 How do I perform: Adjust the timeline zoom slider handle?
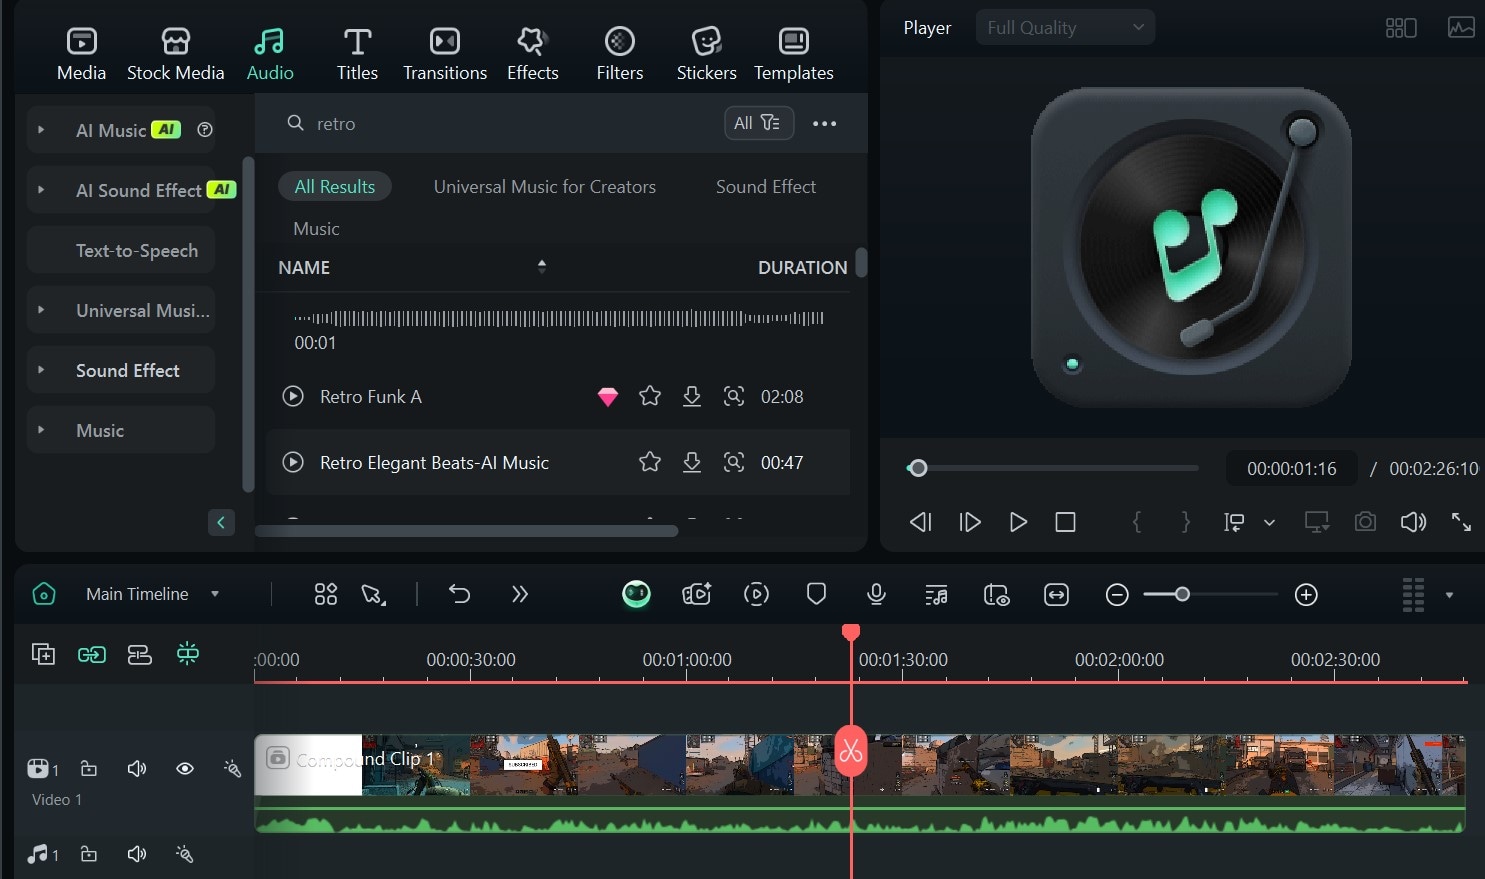pyautogui.click(x=1182, y=594)
